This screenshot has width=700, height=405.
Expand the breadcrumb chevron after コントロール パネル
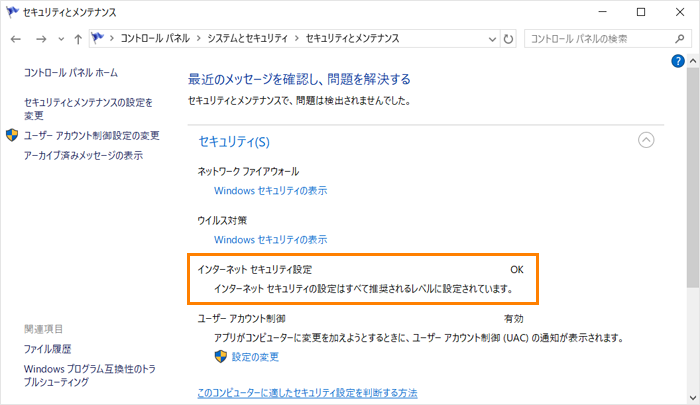(198, 39)
